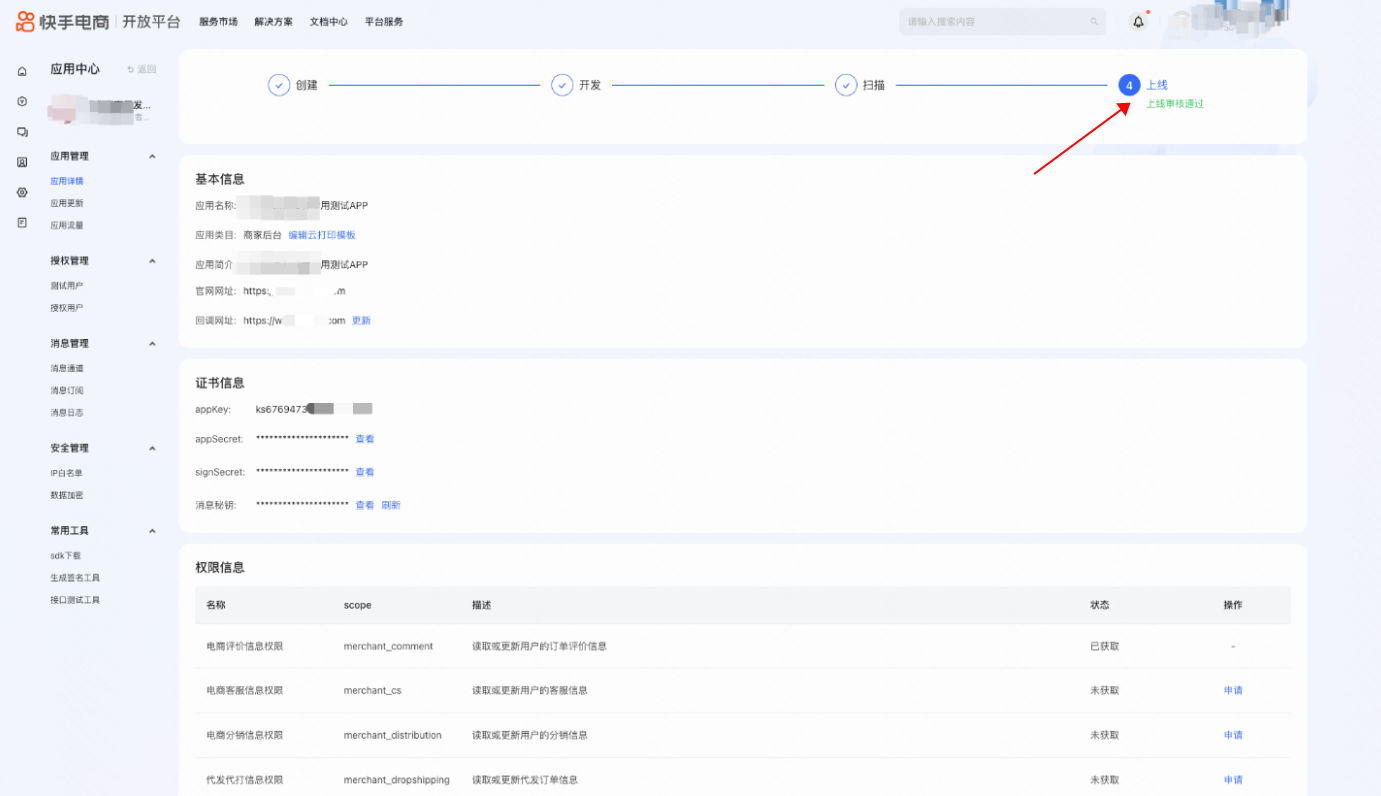The height and width of the screenshot is (796, 1381).
Task: Click the 已获取 status cell
Action: pos(1105,647)
